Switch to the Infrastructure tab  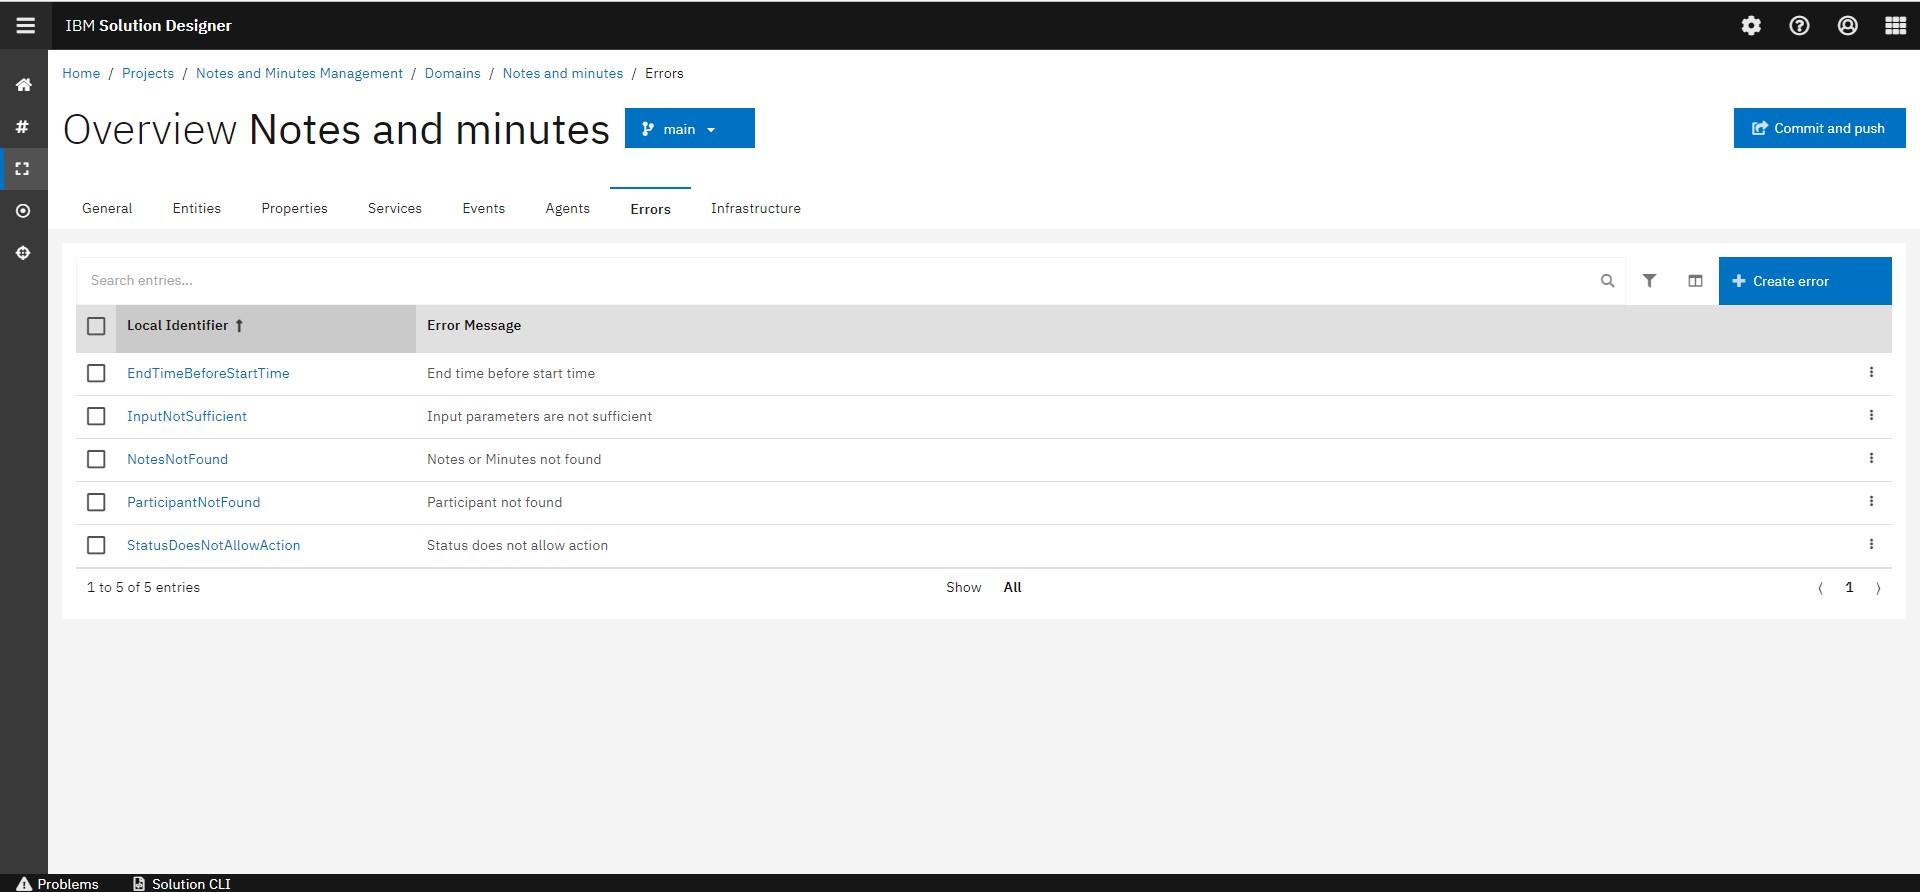coord(755,209)
